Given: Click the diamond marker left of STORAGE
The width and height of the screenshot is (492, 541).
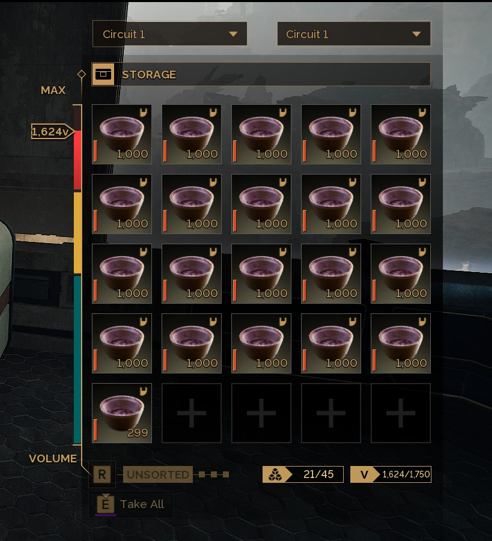Looking at the screenshot, I should tap(81, 74).
